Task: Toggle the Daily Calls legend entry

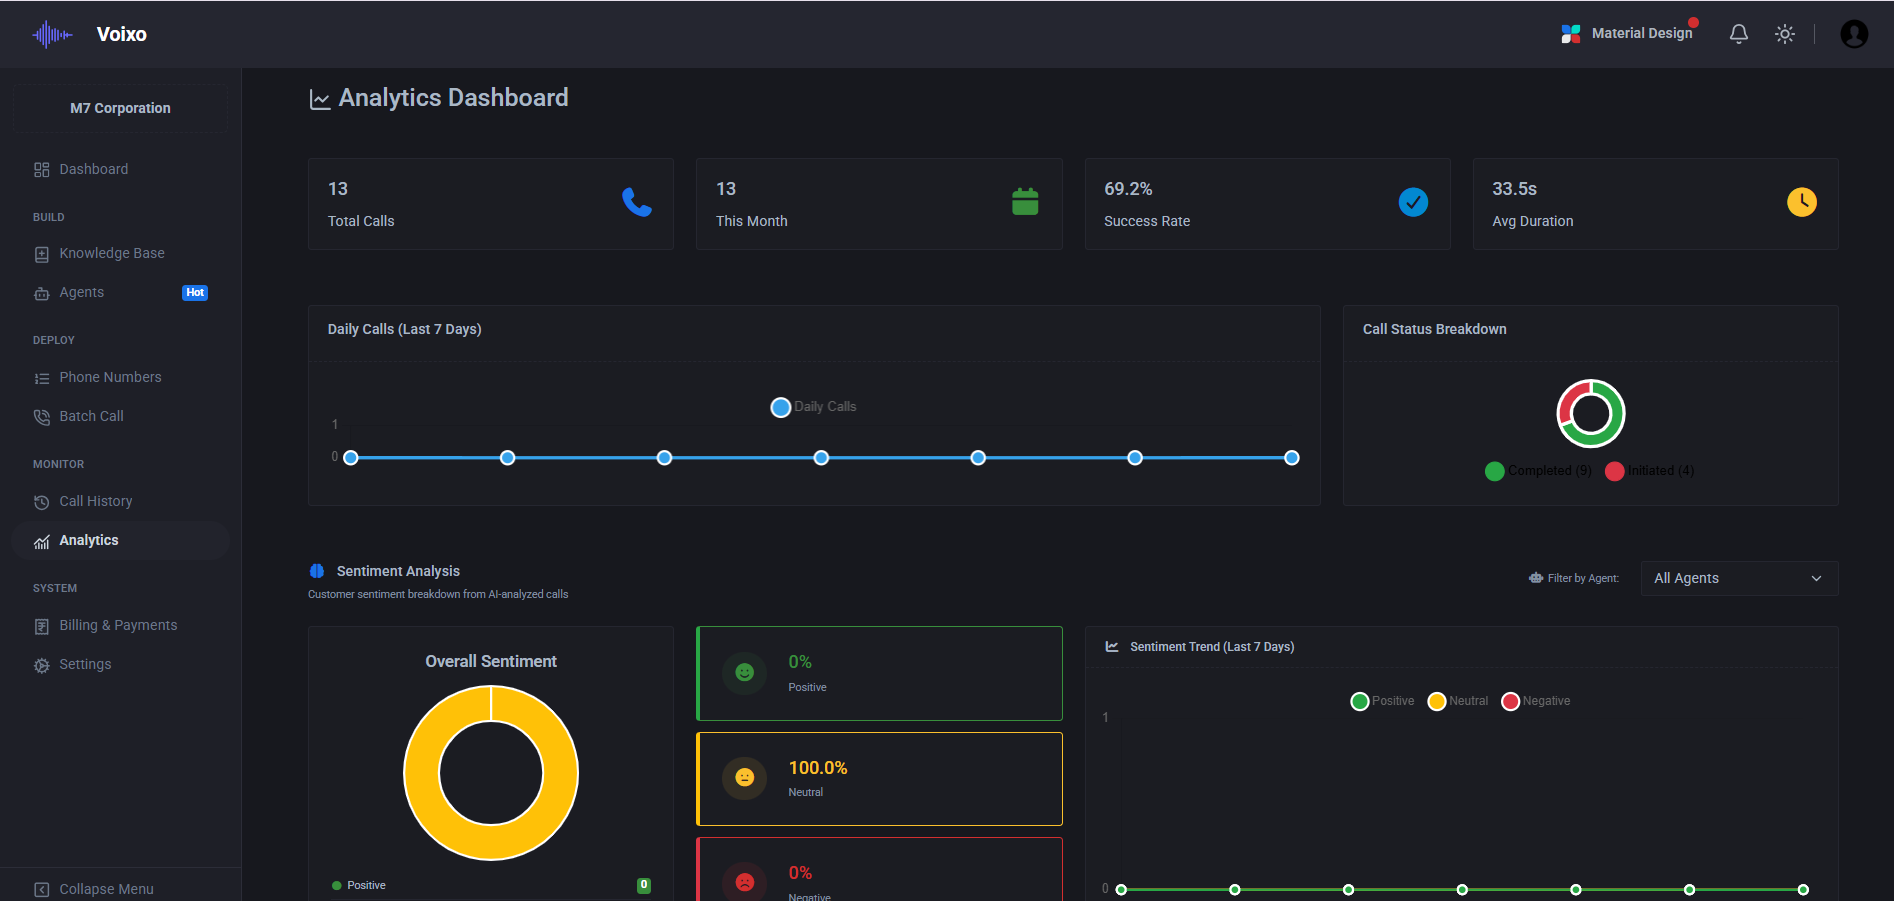Action: (813, 407)
